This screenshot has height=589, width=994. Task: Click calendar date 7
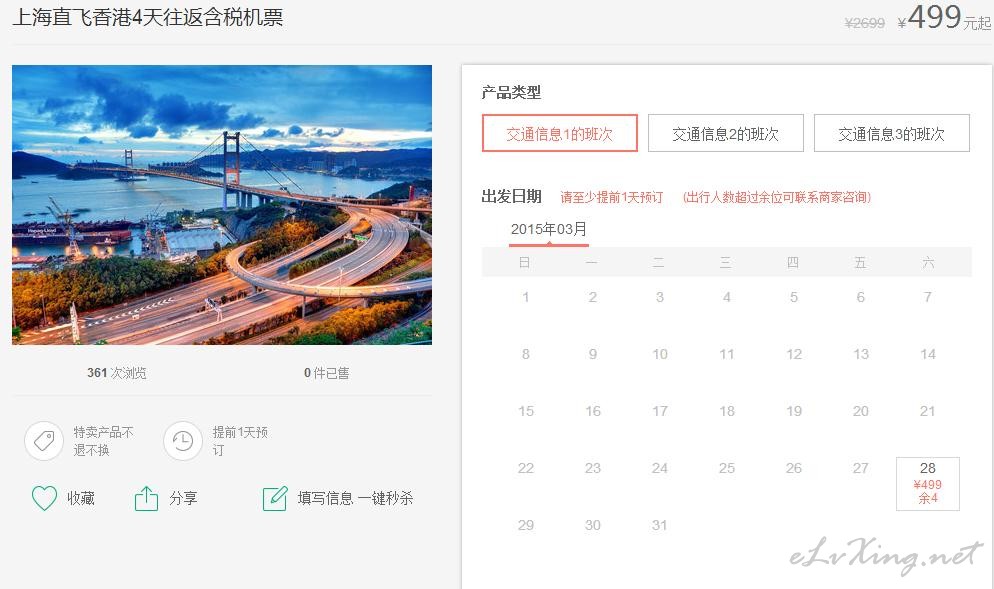click(927, 297)
